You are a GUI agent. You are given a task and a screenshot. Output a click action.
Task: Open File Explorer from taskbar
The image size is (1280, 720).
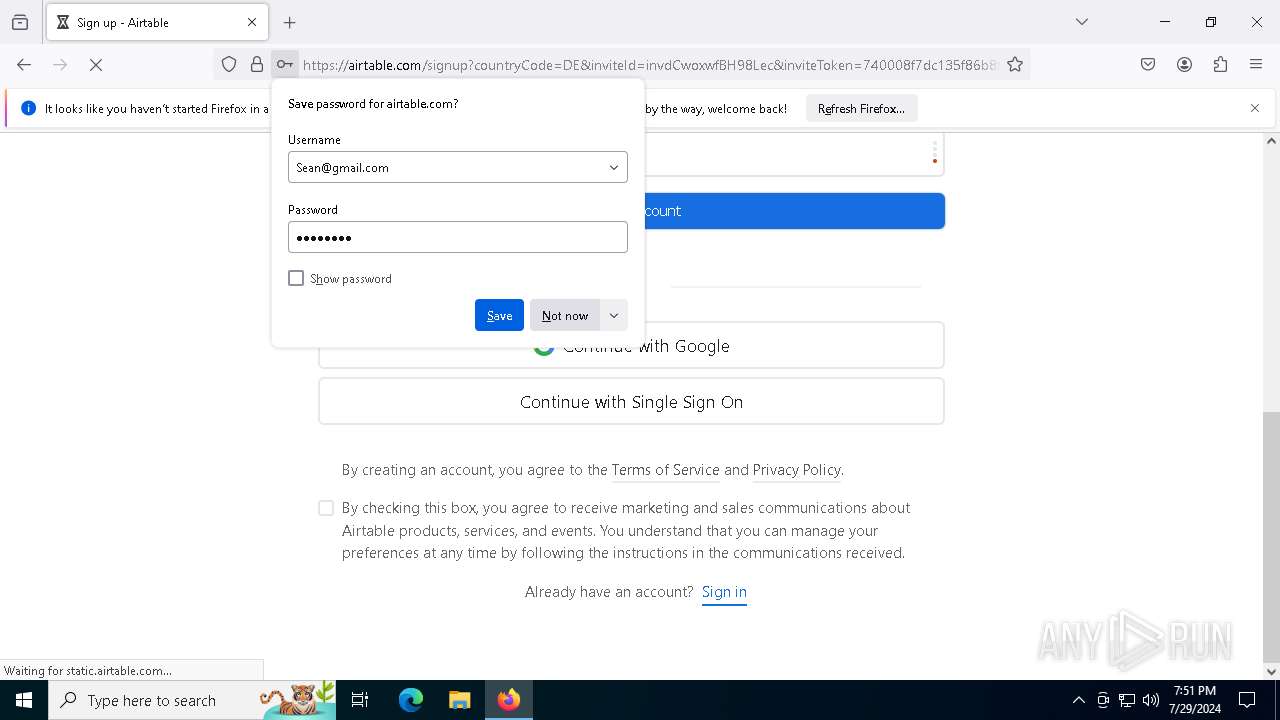coord(459,700)
